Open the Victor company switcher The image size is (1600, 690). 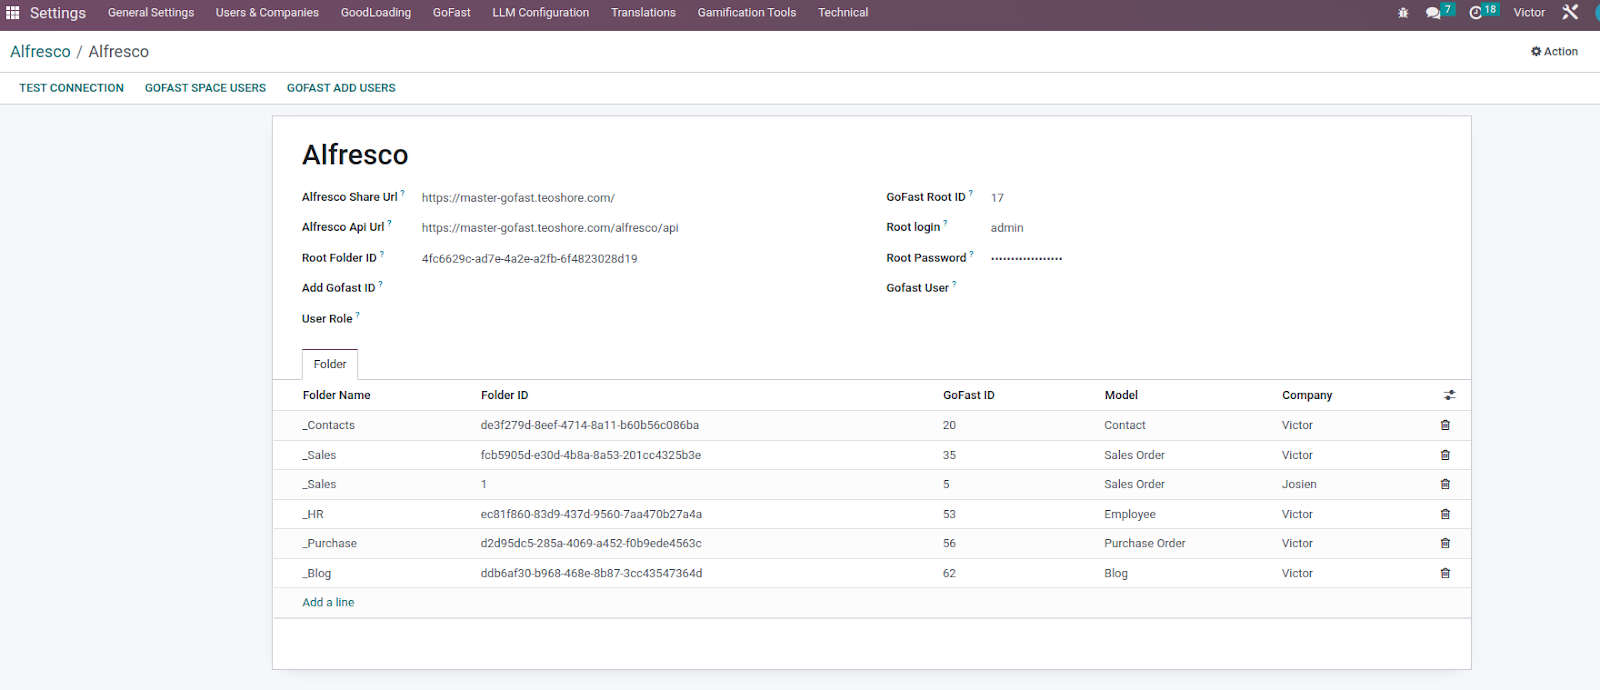pos(1529,13)
